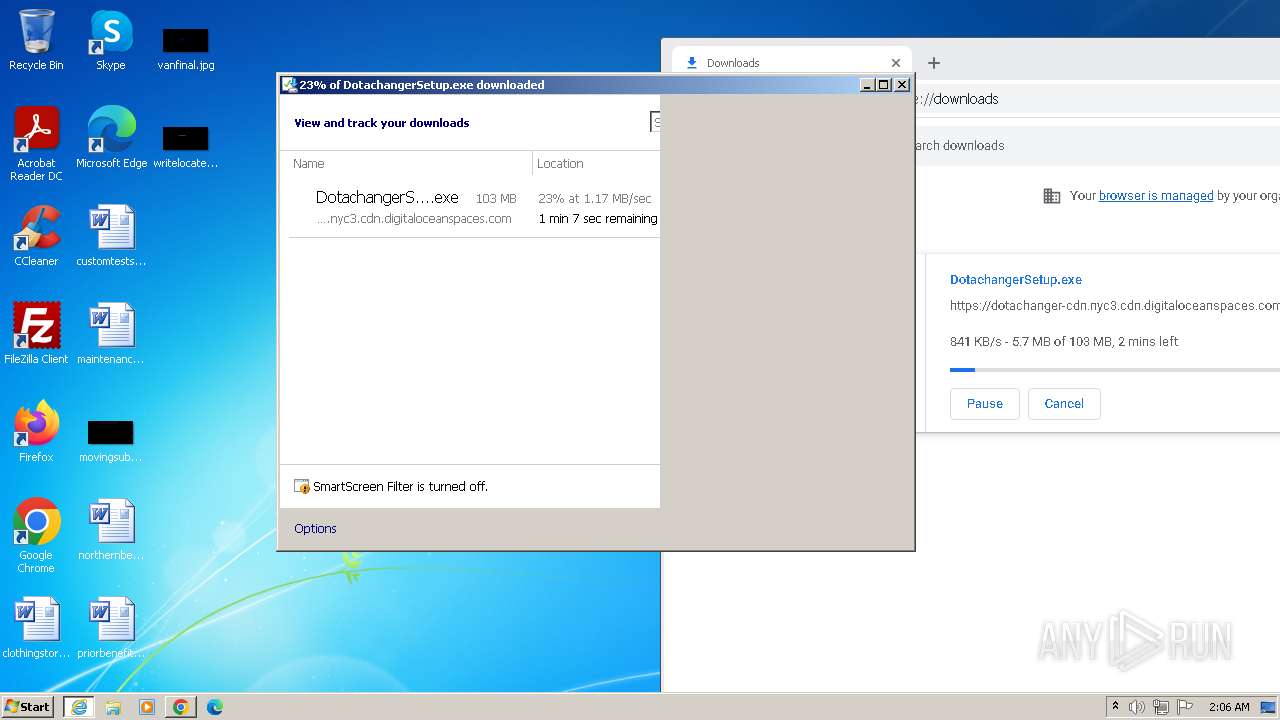Click Show desktop button at taskbar end
The image size is (1280, 720).
pos(1268,707)
